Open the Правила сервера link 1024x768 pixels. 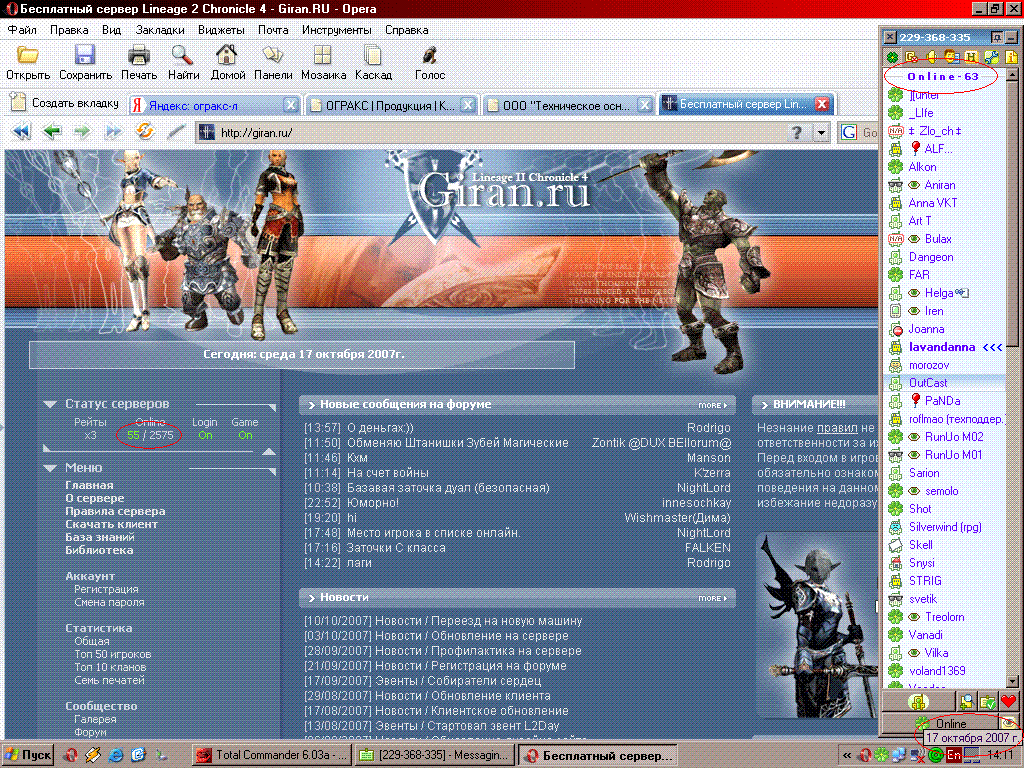pos(115,511)
